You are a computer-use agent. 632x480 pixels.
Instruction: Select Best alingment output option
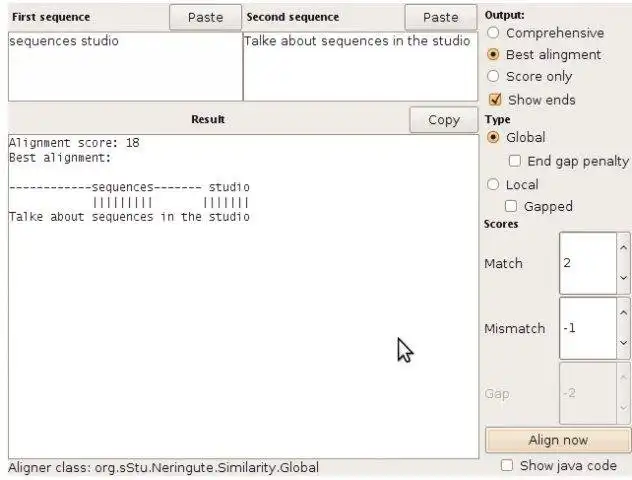point(493,54)
